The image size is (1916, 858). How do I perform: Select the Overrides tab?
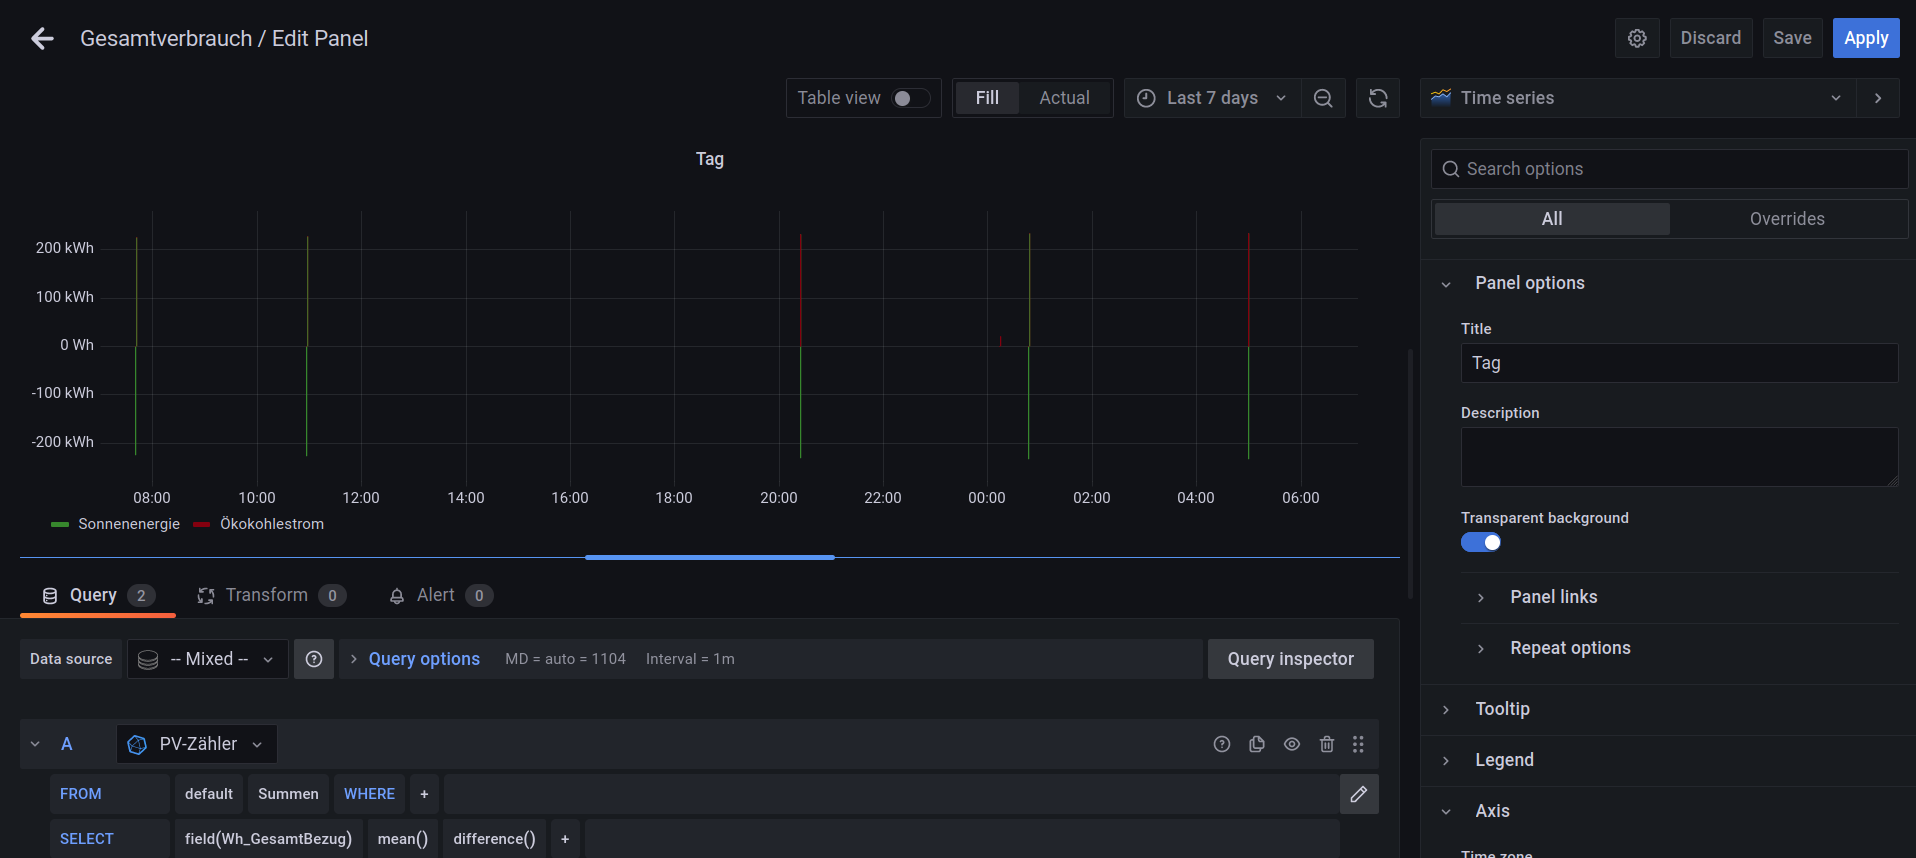click(1786, 219)
